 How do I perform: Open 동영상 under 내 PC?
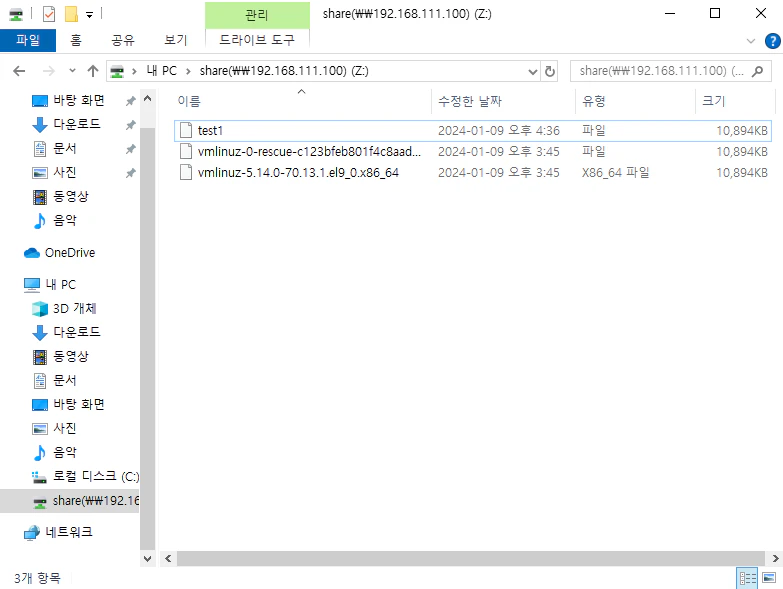click(60, 356)
